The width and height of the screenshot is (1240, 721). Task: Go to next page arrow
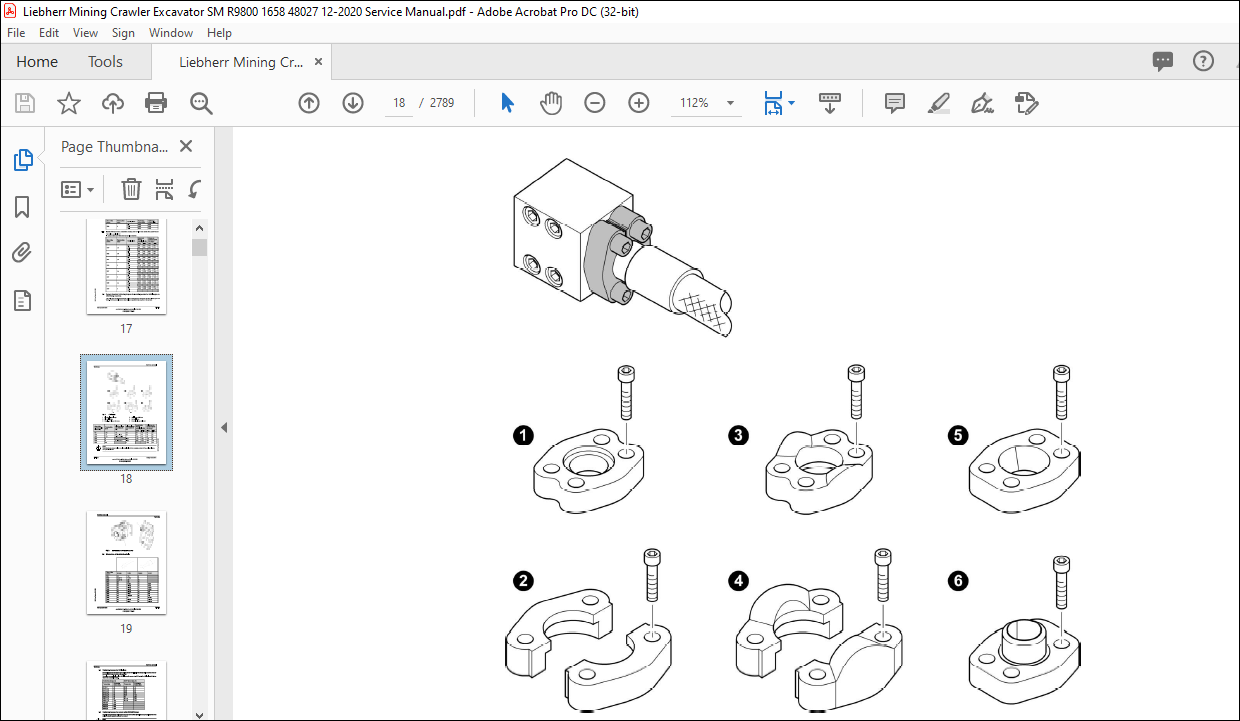[353, 103]
